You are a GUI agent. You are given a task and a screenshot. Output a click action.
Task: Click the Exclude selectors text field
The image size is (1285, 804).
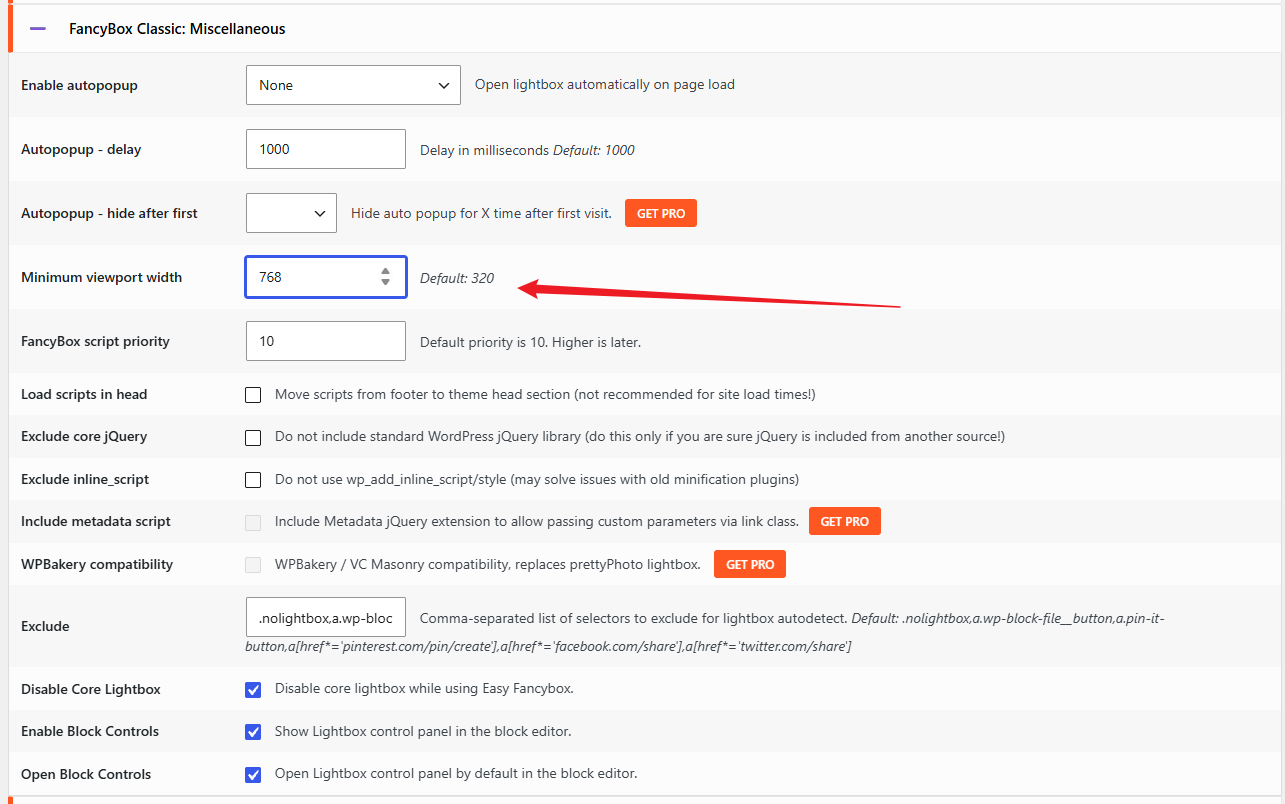coord(326,618)
